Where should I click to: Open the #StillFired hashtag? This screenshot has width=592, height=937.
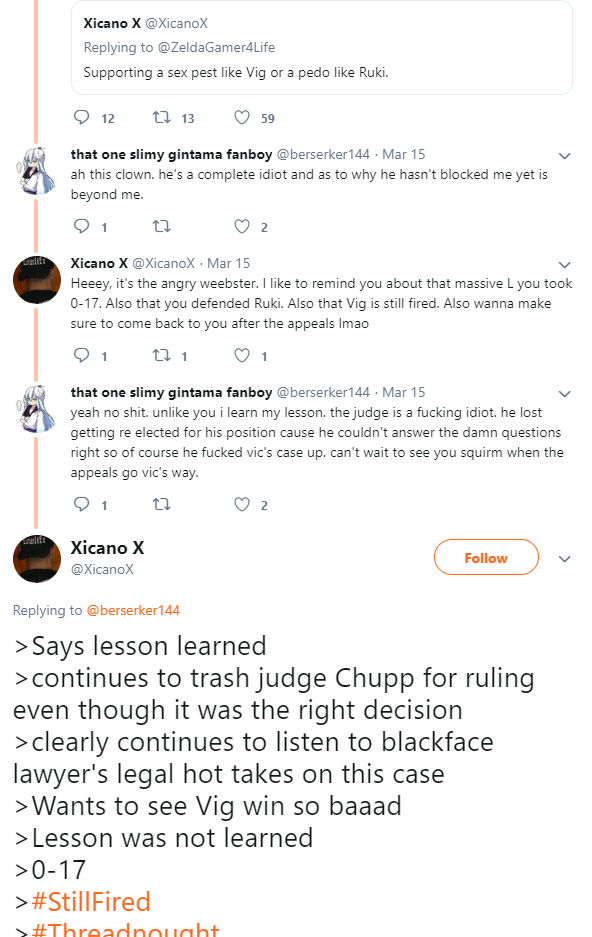pyautogui.click(x=91, y=901)
